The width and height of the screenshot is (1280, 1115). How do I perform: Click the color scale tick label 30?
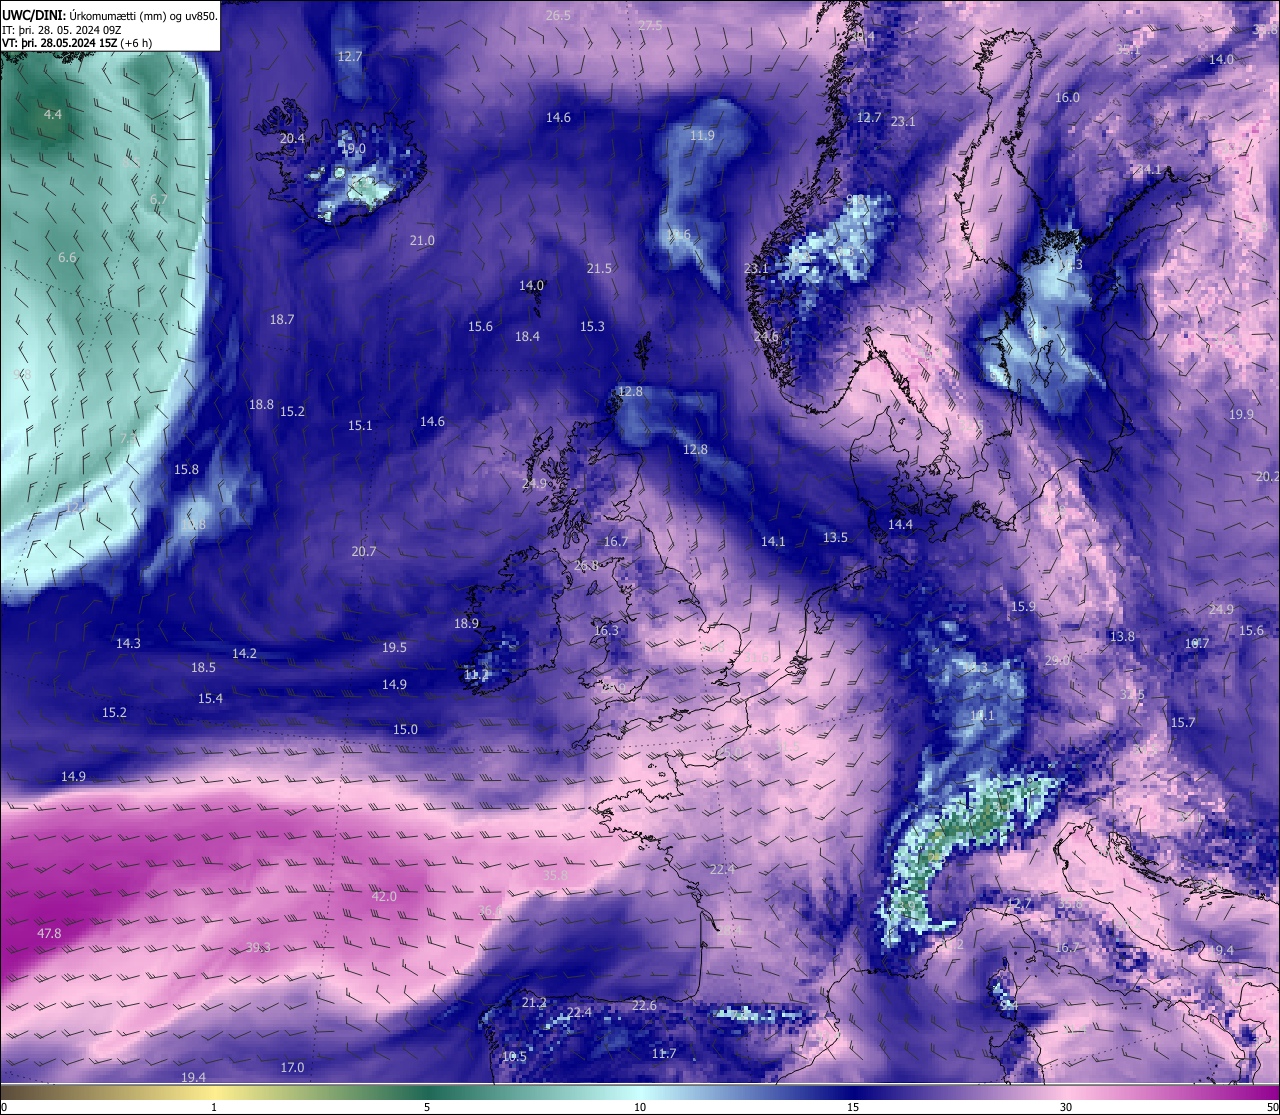(1066, 1107)
